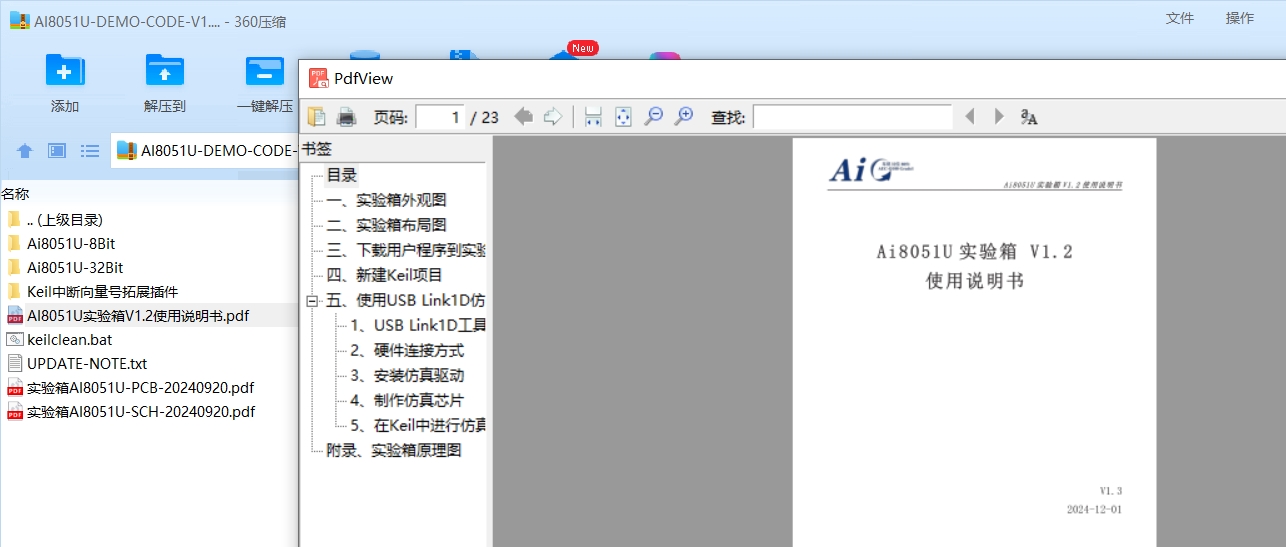Open bookmark 三、下载用户程序到实验
The height and width of the screenshot is (547, 1286).
(x=406, y=250)
